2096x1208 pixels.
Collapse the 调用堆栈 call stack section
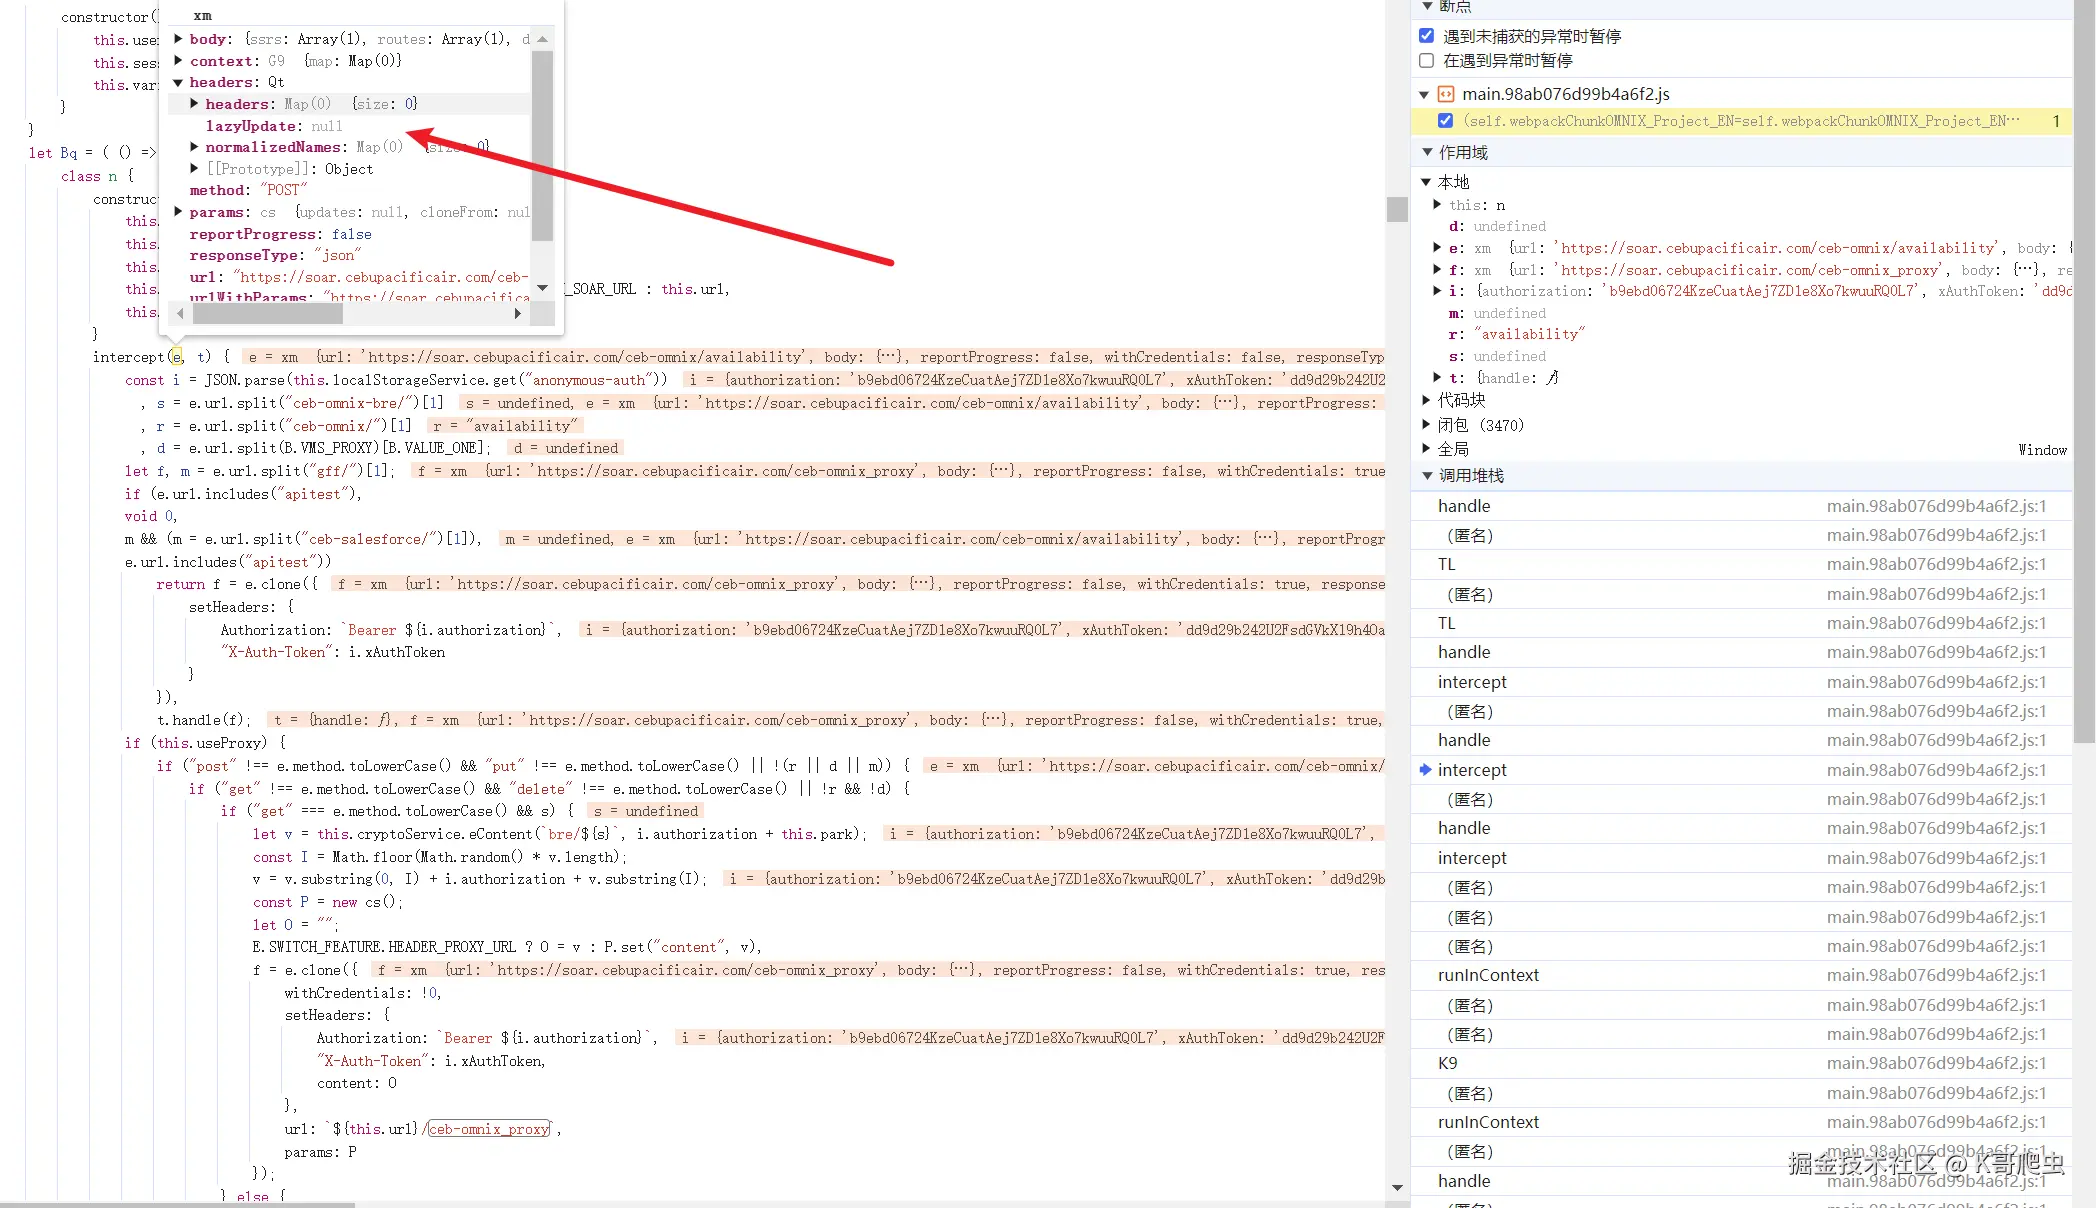coord(1427,476)
